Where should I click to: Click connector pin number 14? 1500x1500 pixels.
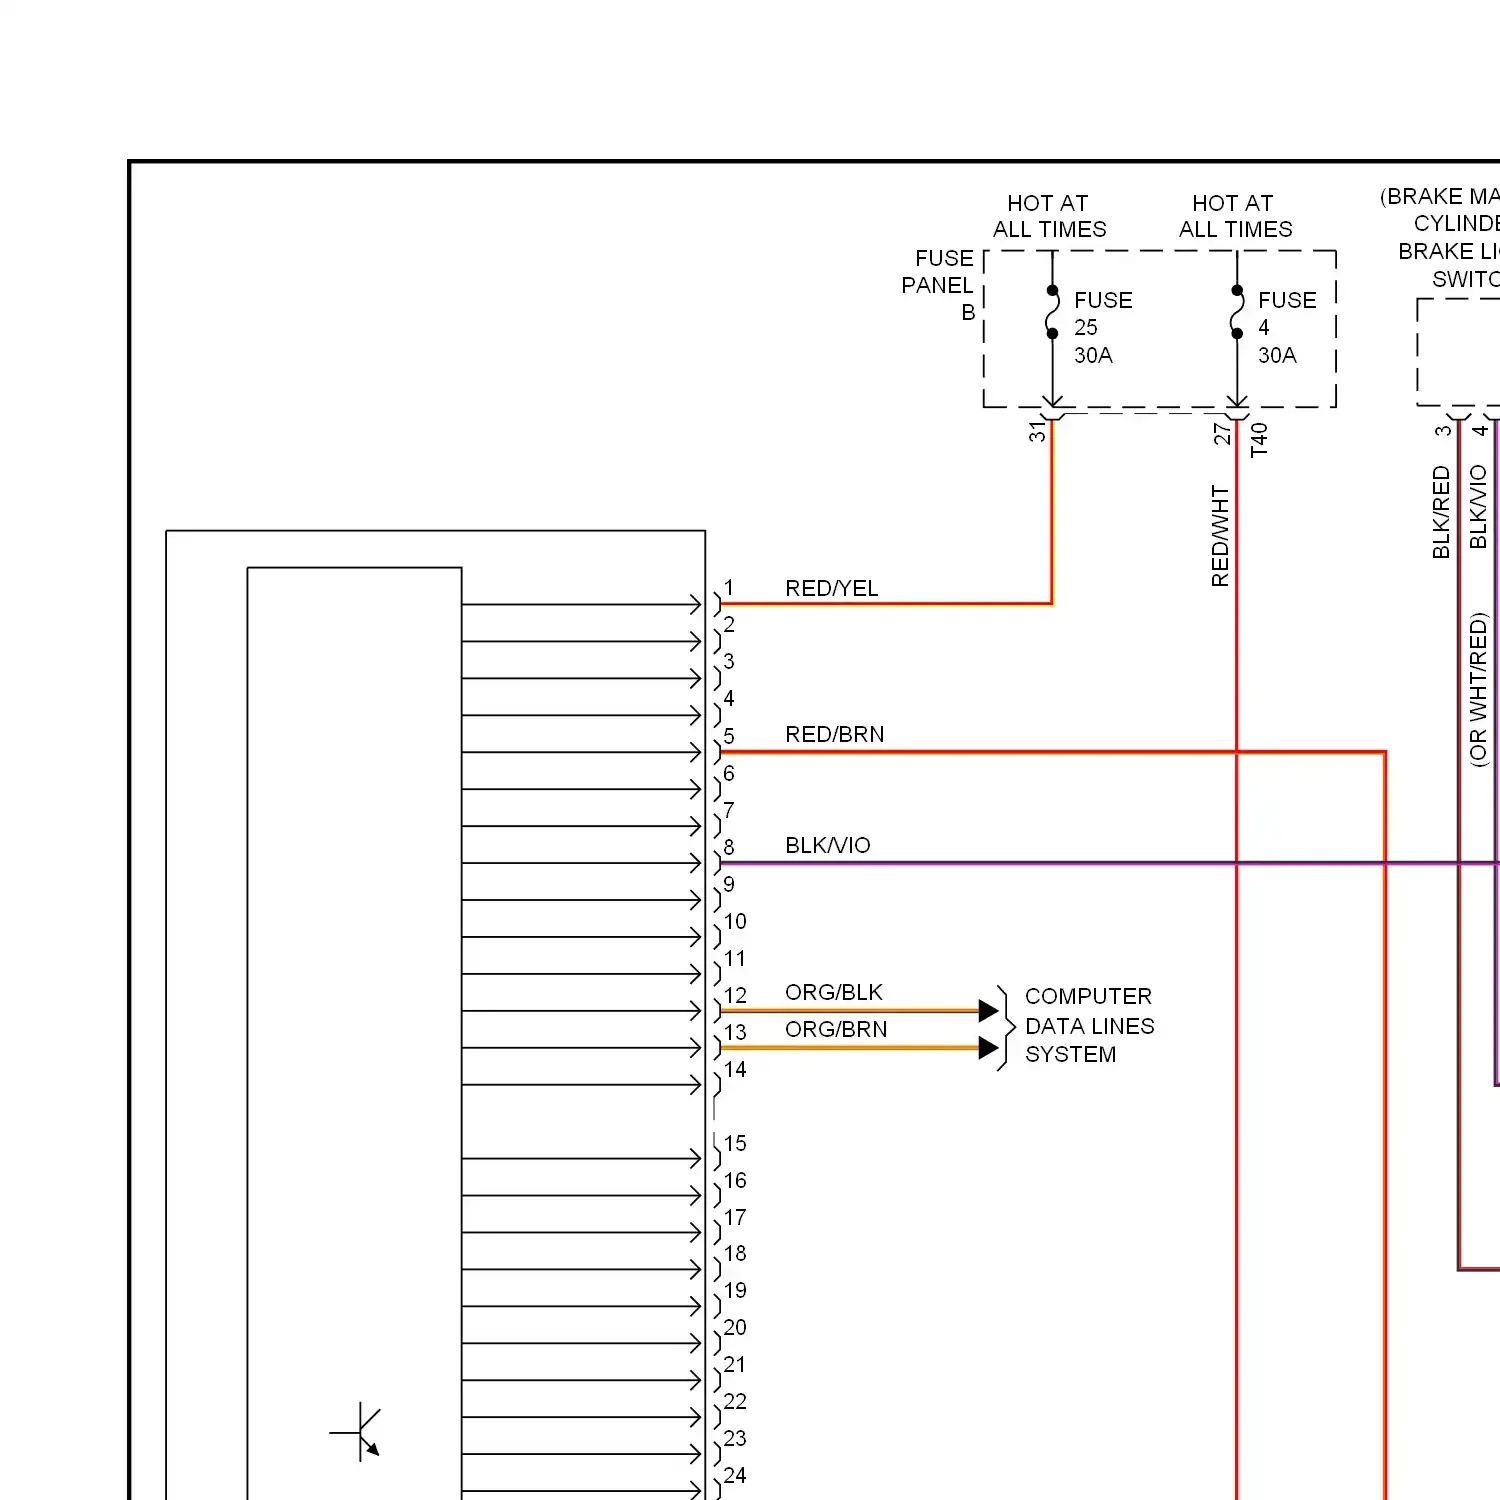click(x=735, y=1069)
